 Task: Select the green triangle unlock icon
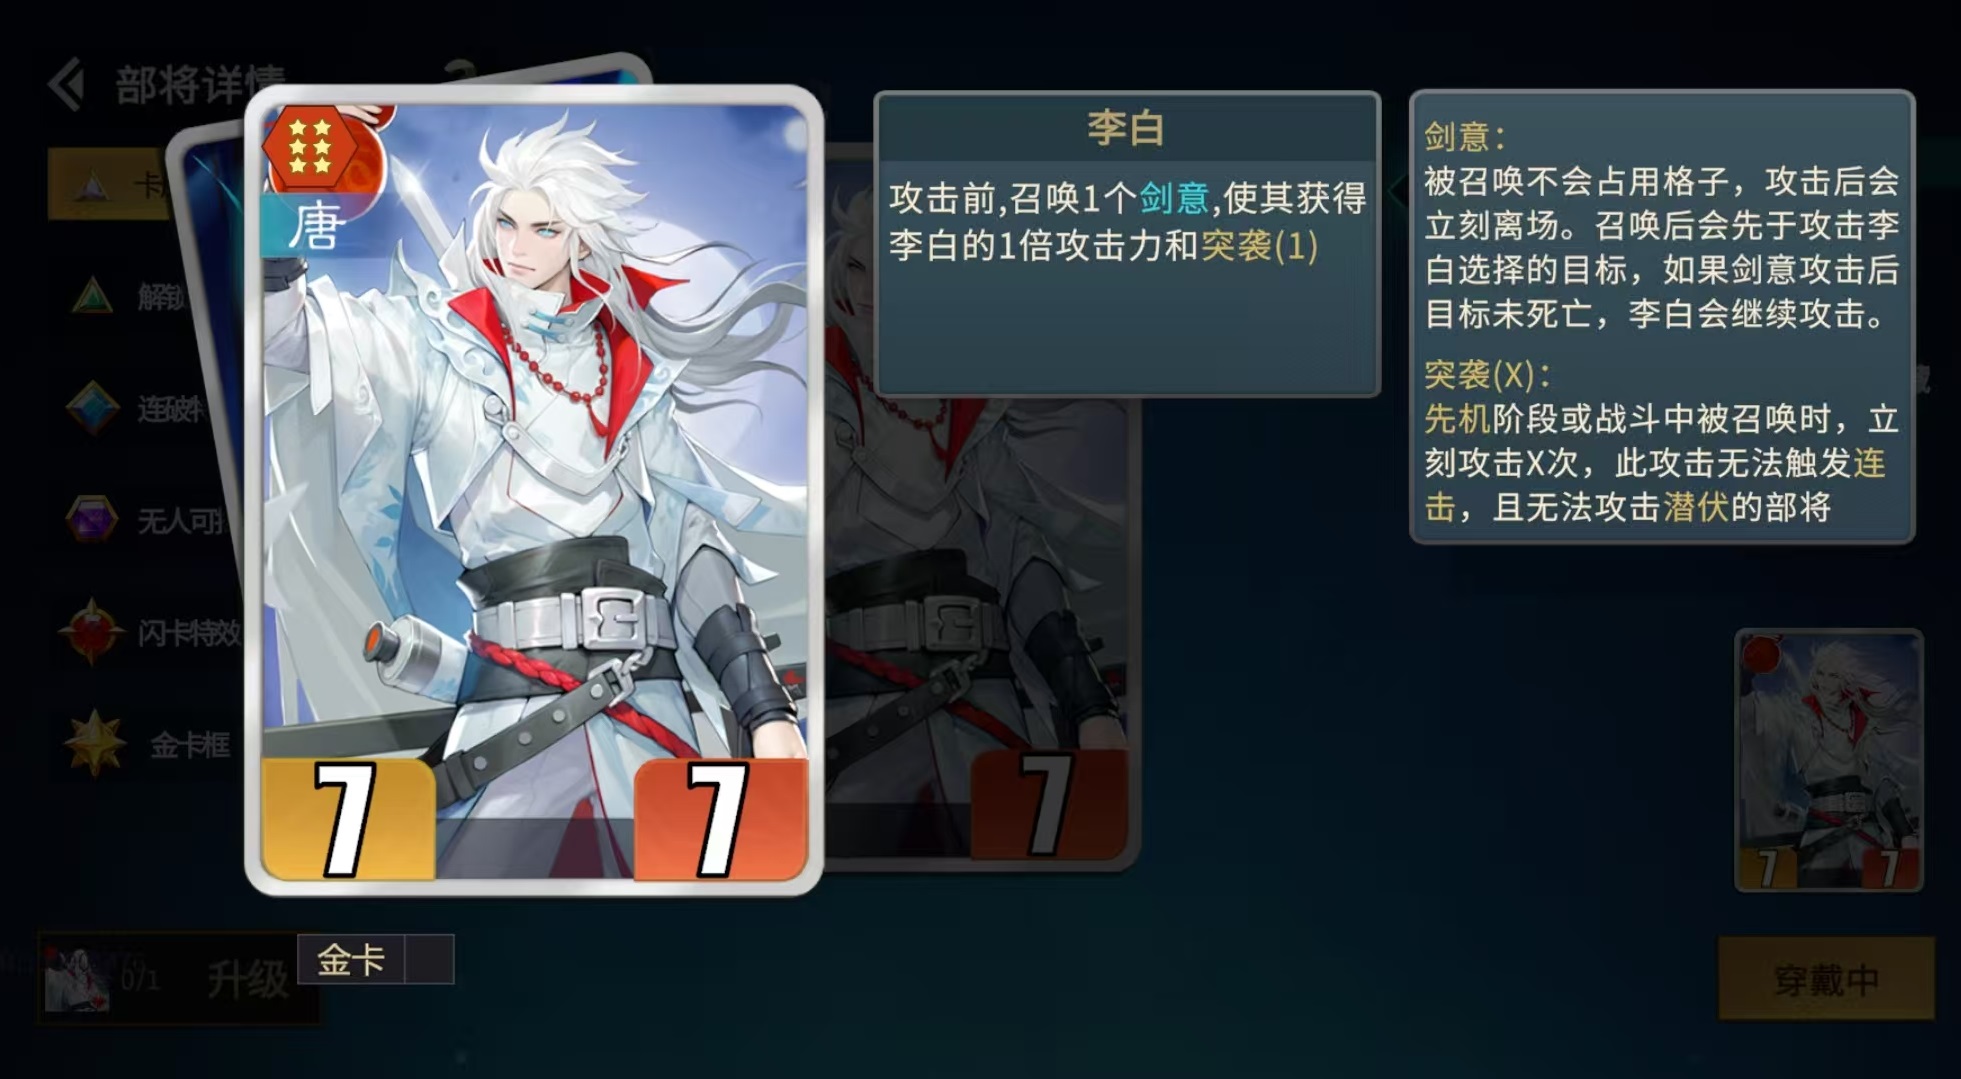pos(91,296)
